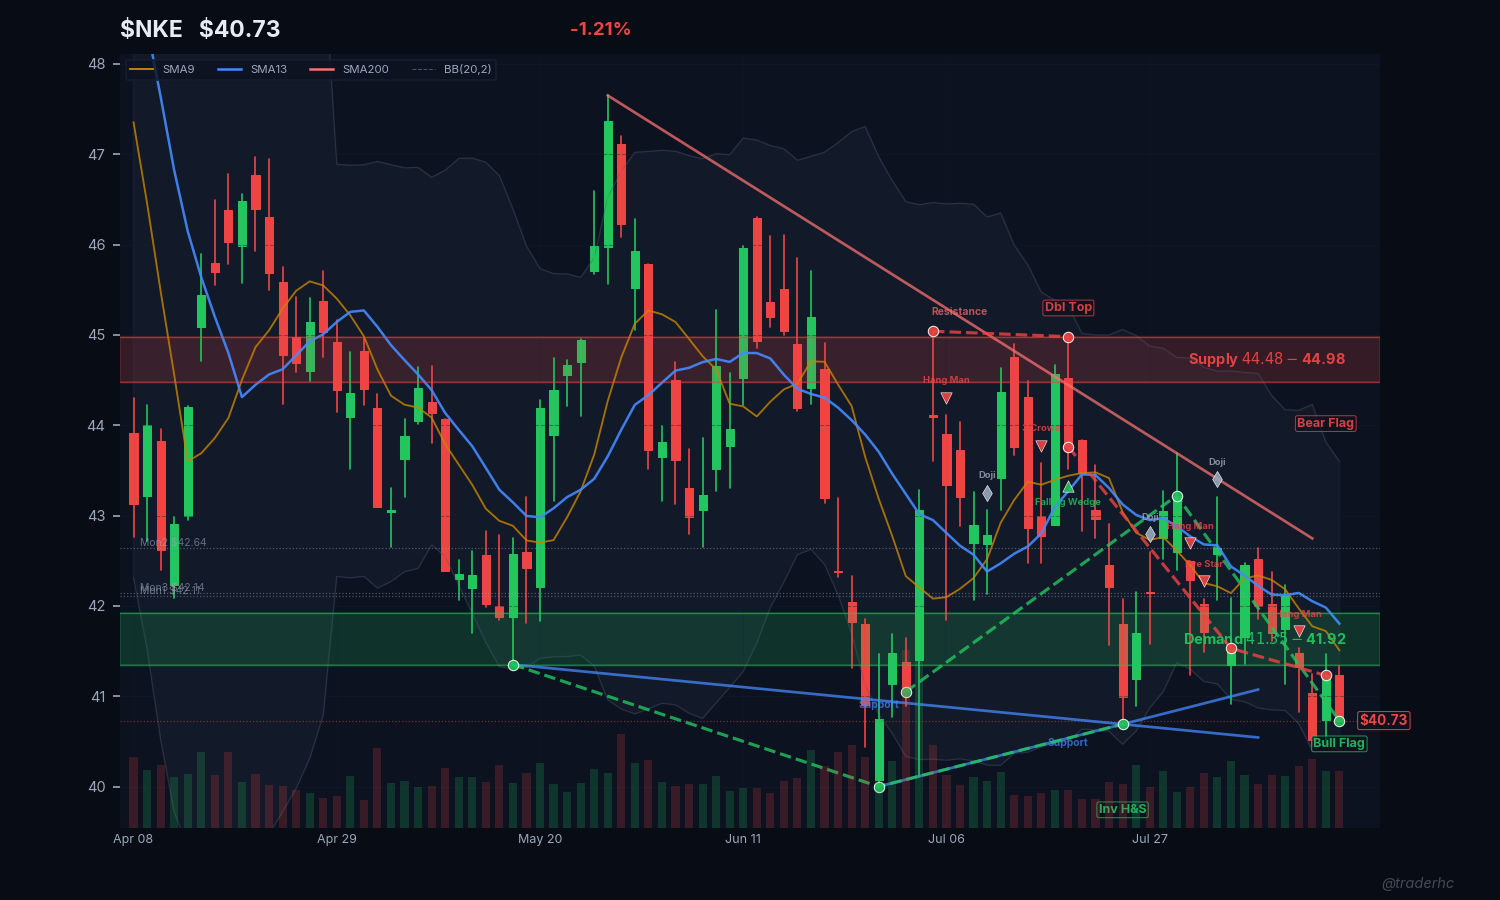Click the Mon2 $42.64 level label

click(x=173, y=543)
